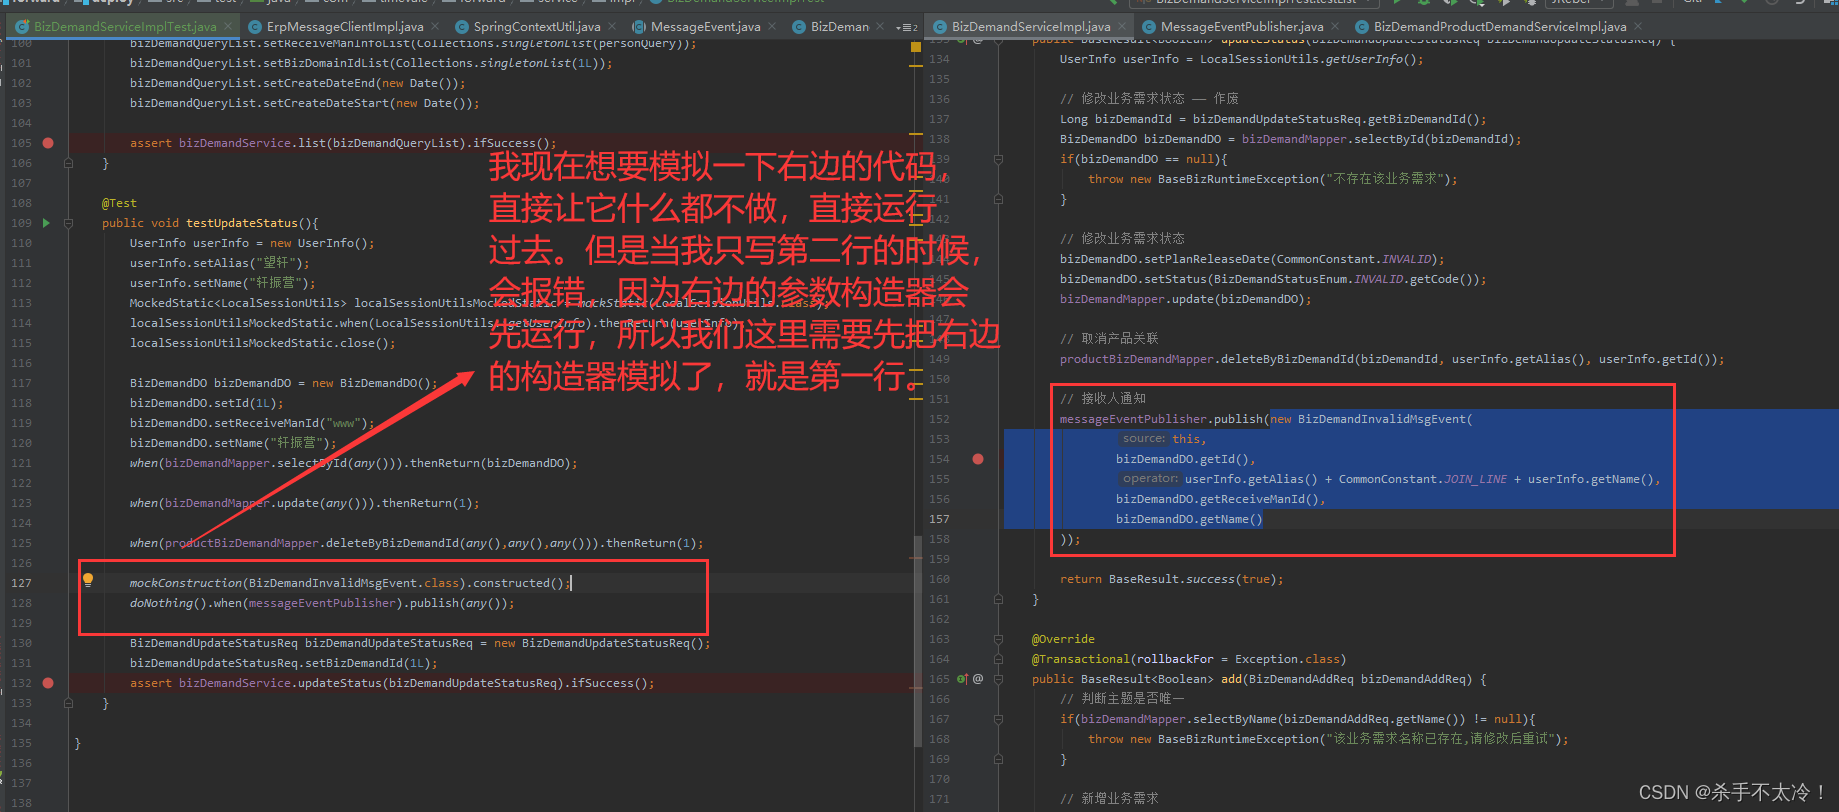Click line number 157 in the right gutter

click(939, 519)
